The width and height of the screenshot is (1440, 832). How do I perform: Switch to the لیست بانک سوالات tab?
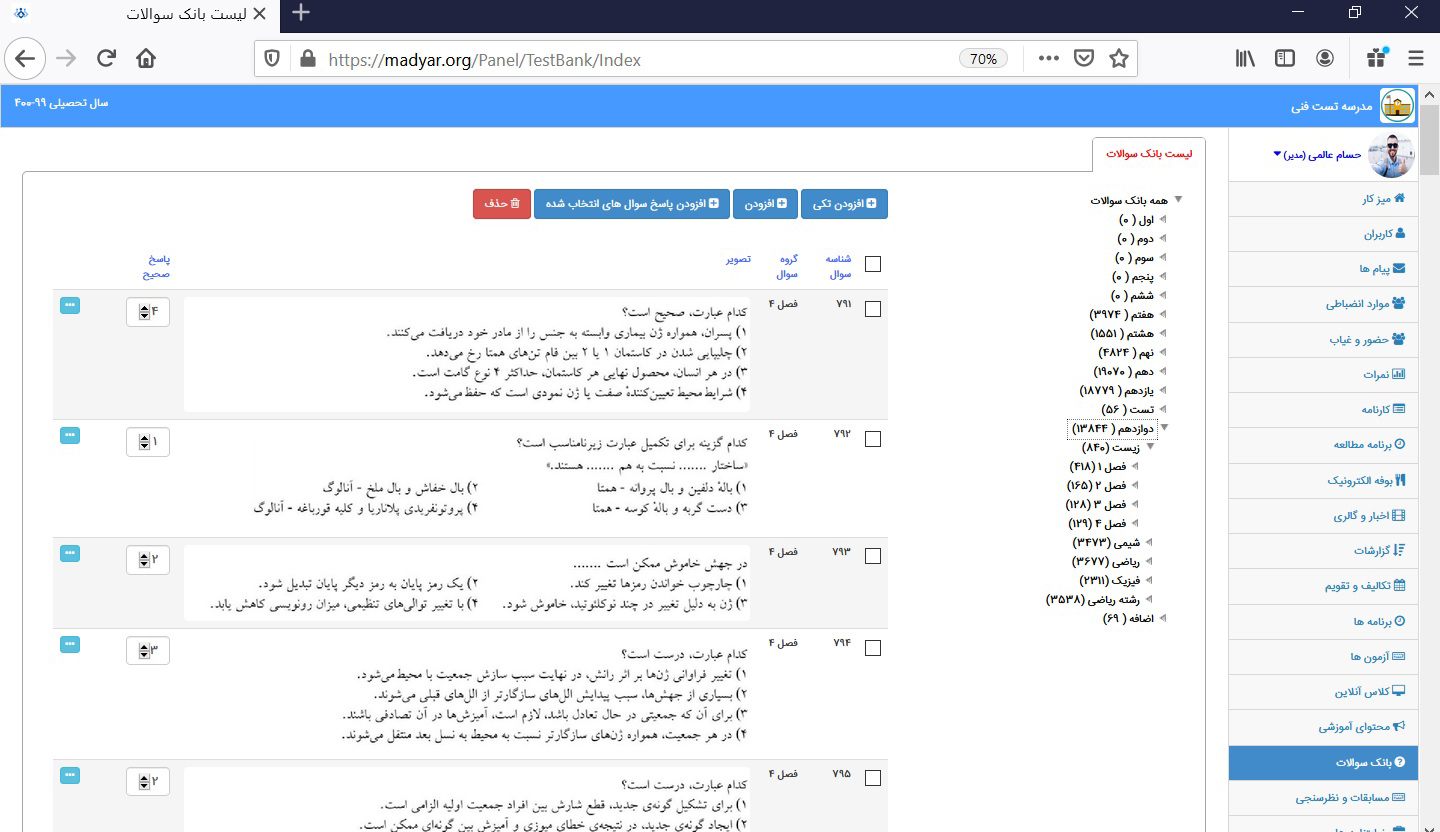coord(1149,154)
